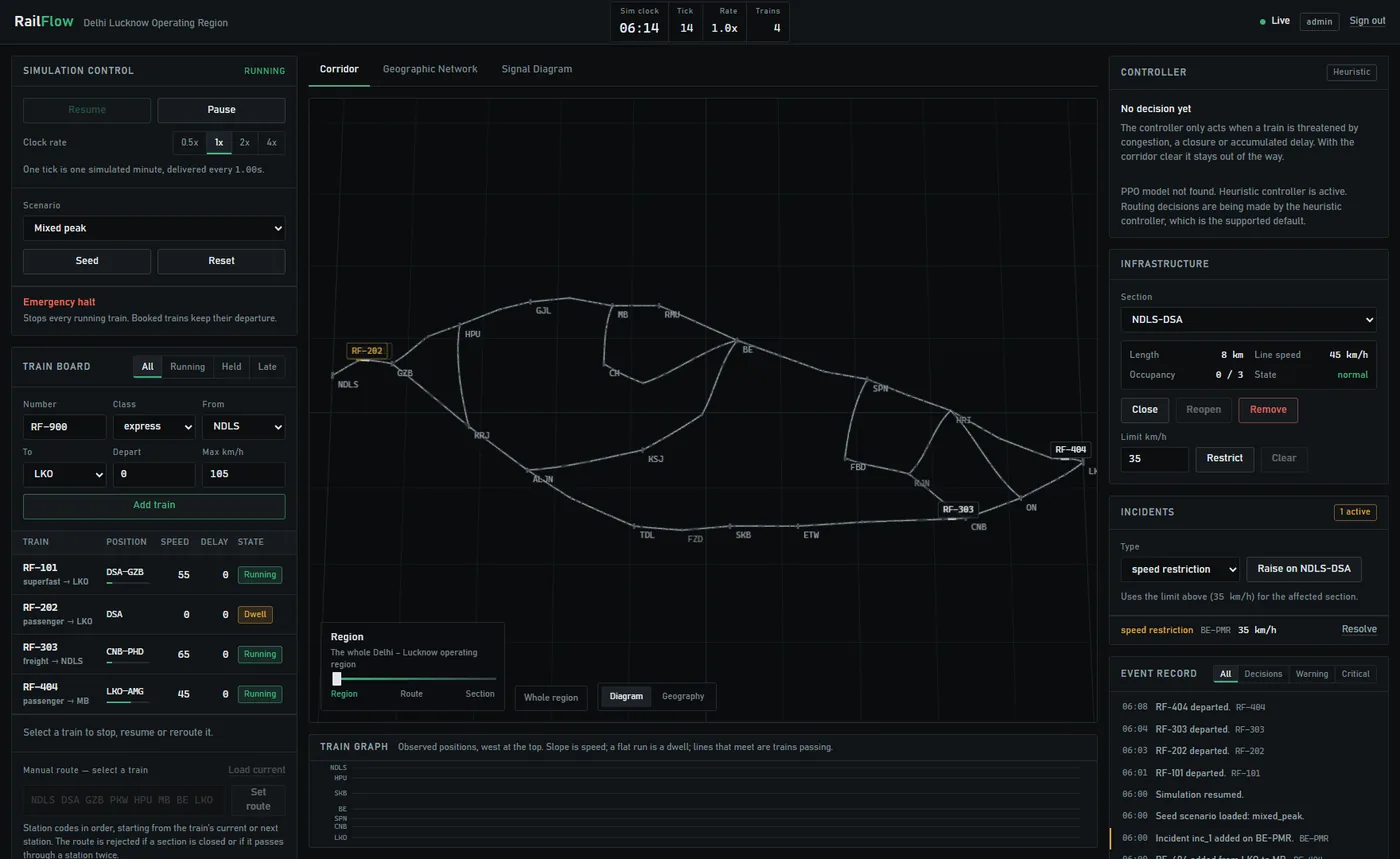Click the RF-202 train marker on the map
This screenshot has height=859, width=1400.
click(367, 351)
